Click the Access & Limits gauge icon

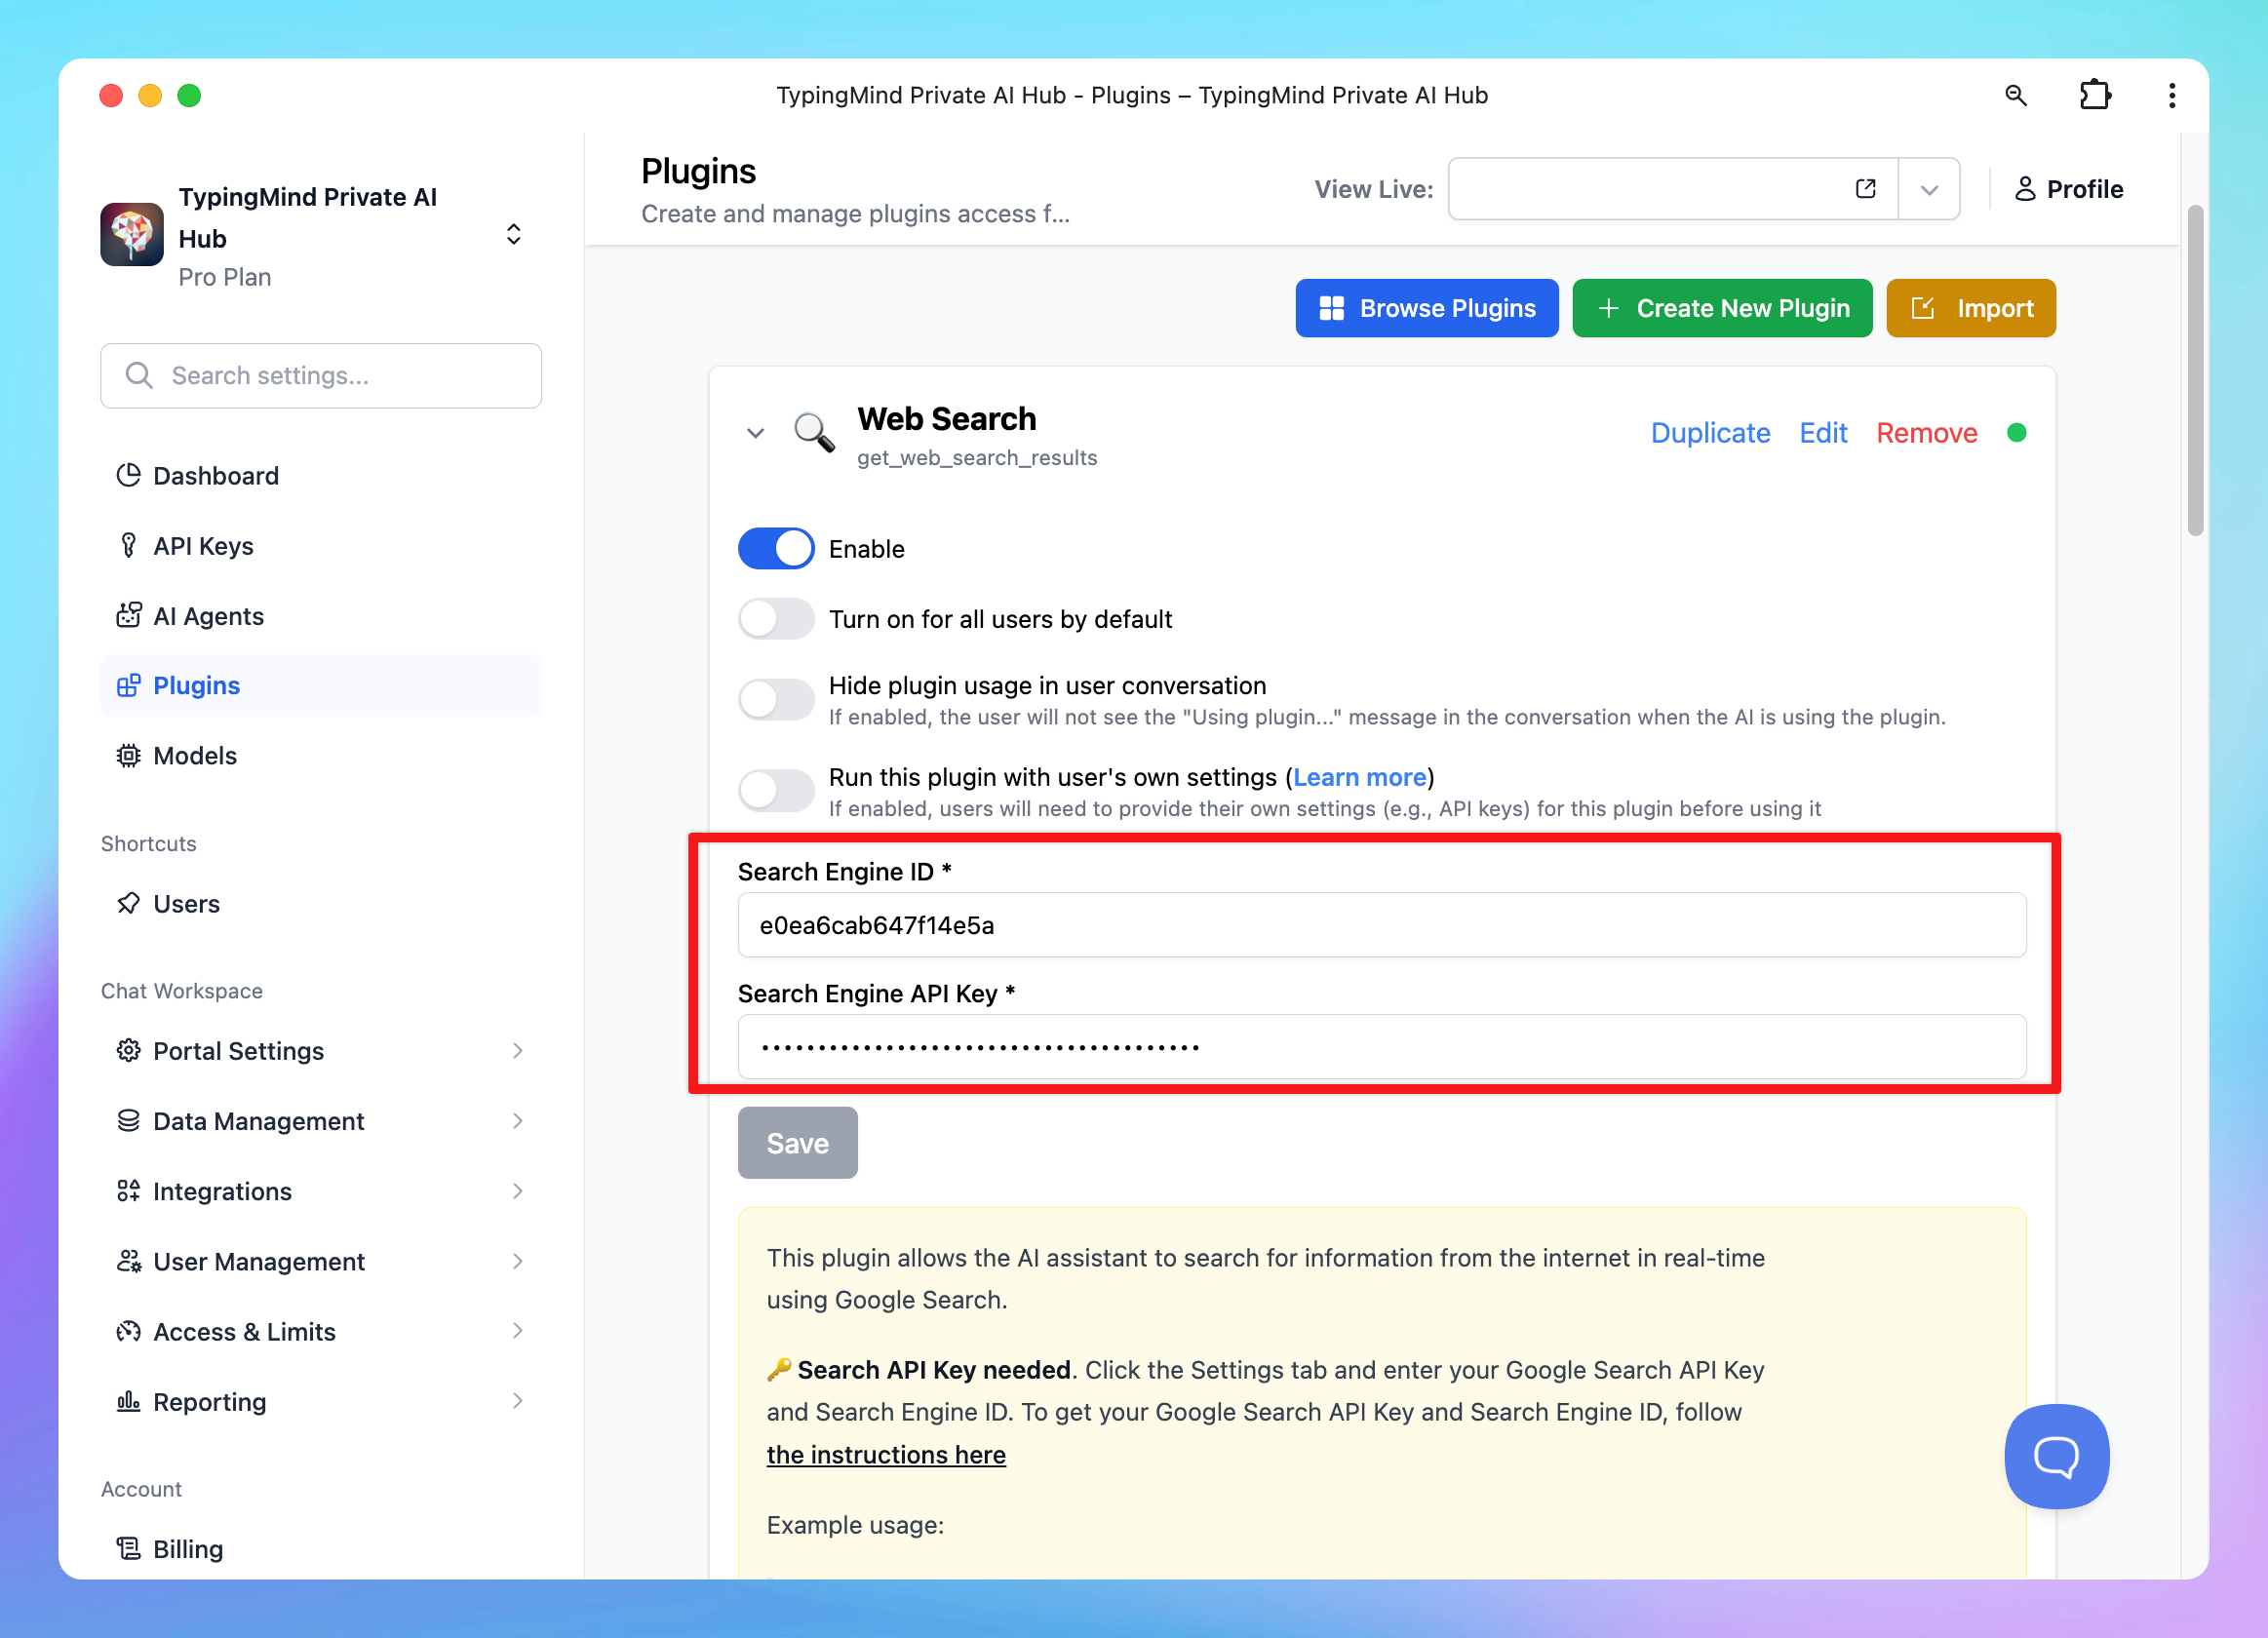pos(128,1331)
